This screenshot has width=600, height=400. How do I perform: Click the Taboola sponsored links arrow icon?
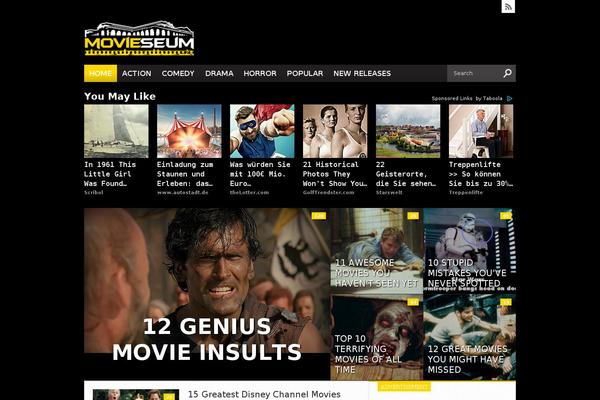[509, 99]
